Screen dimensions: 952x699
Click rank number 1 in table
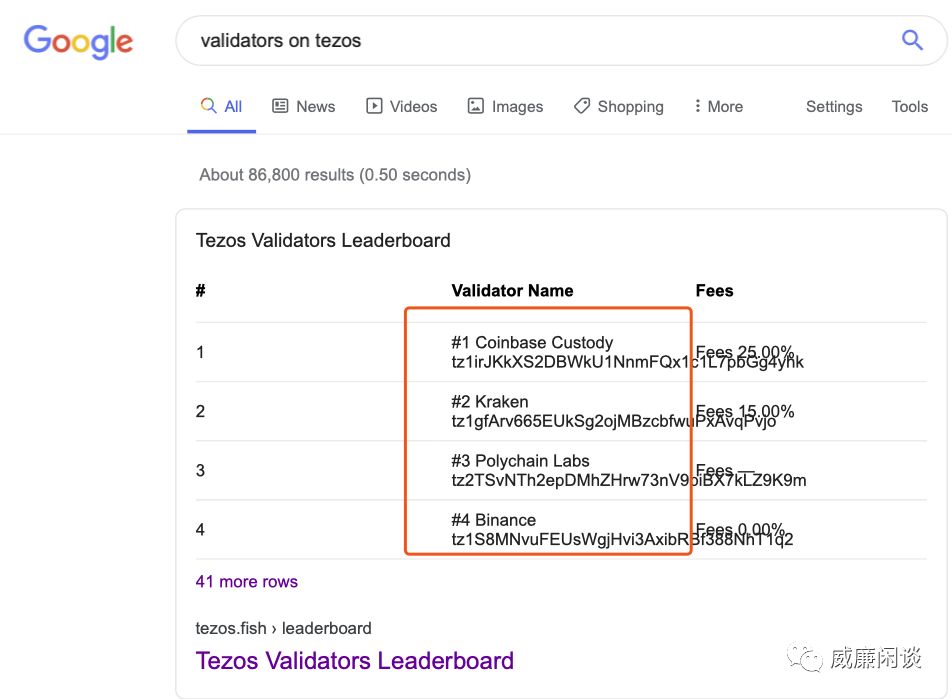[x=200, y=352]
